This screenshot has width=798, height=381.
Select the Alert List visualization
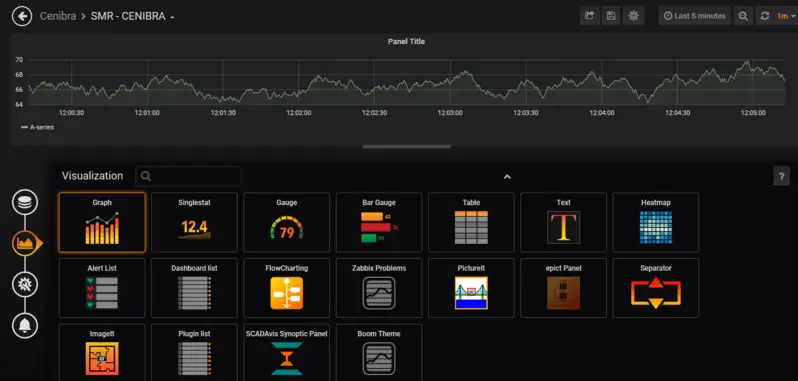(x=102, y=288)
